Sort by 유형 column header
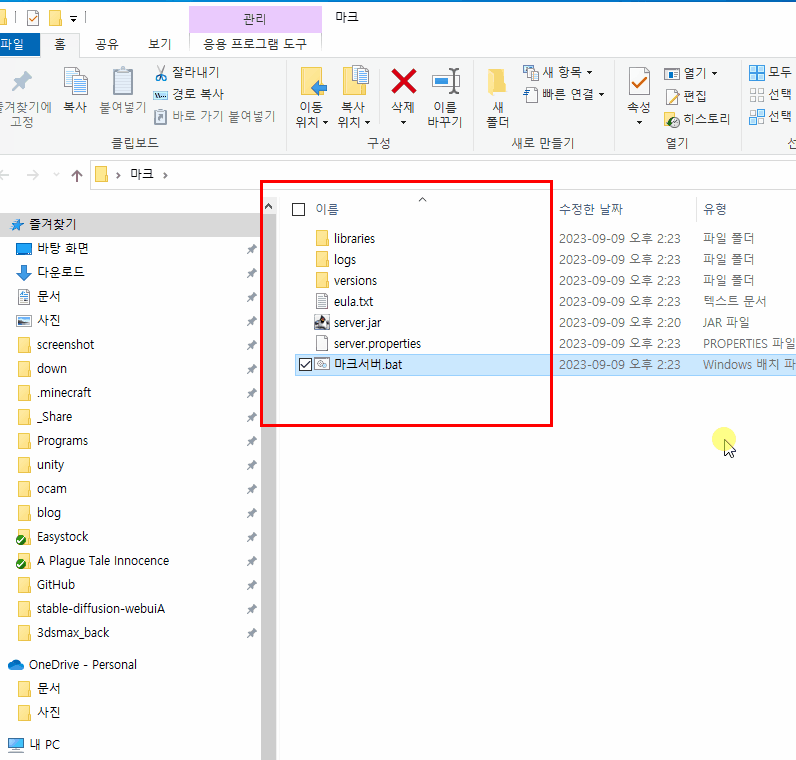The image size is (796, 760). [x=715, y=209]
